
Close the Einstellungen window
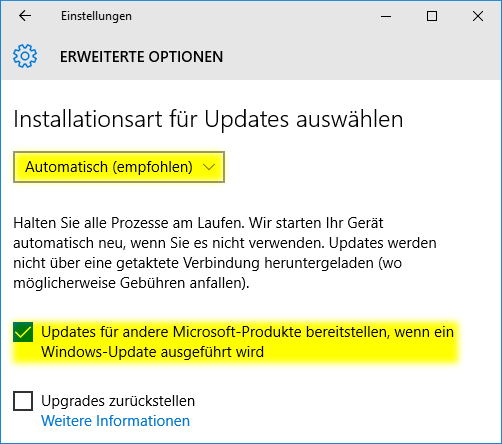[478, 16]
